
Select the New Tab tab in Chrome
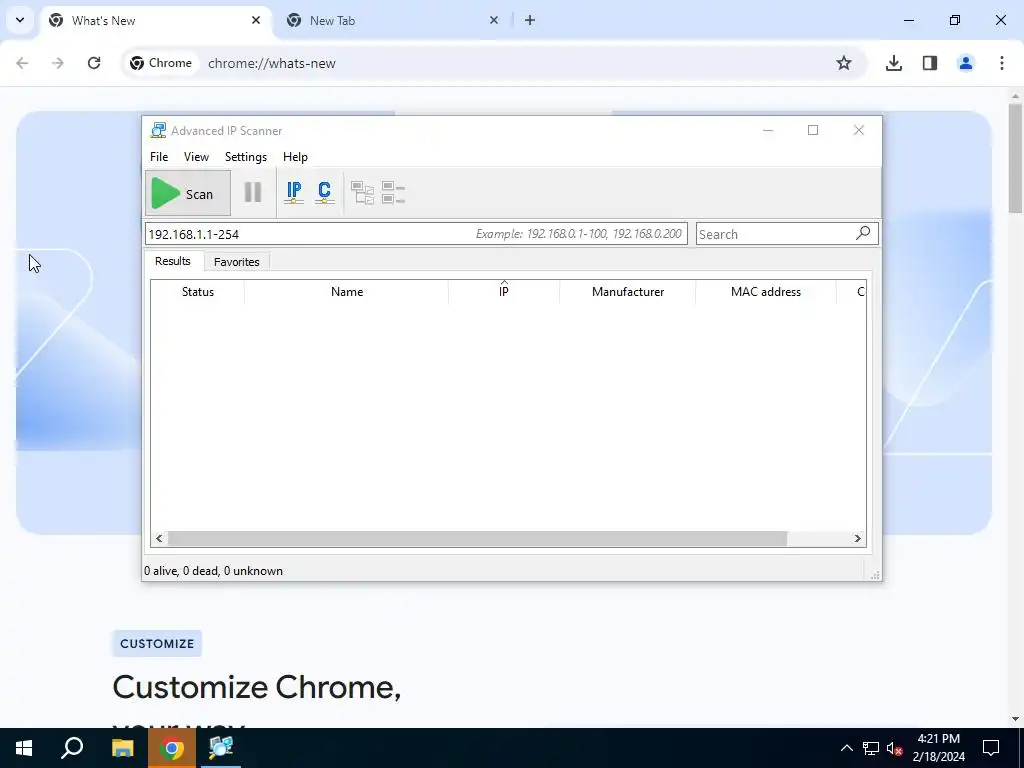(x=392, y=20)
